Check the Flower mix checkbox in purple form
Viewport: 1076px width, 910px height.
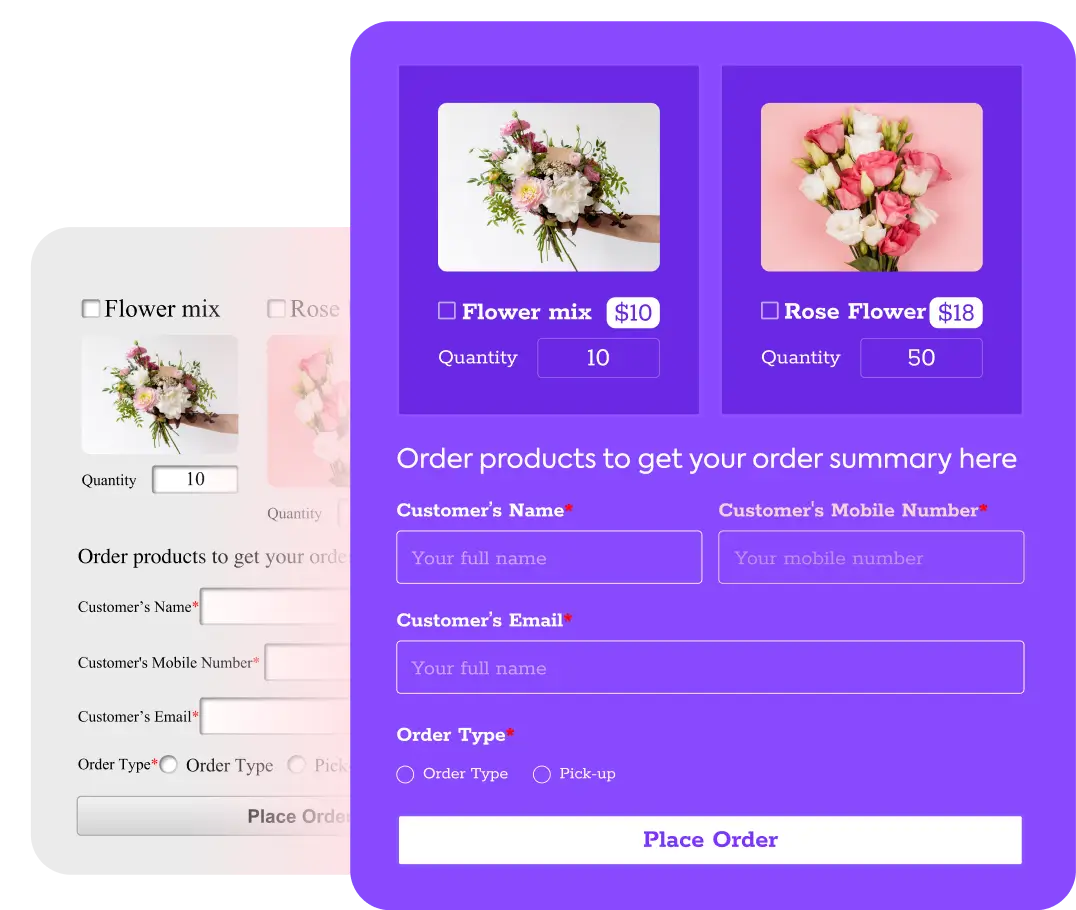(447, 311)
